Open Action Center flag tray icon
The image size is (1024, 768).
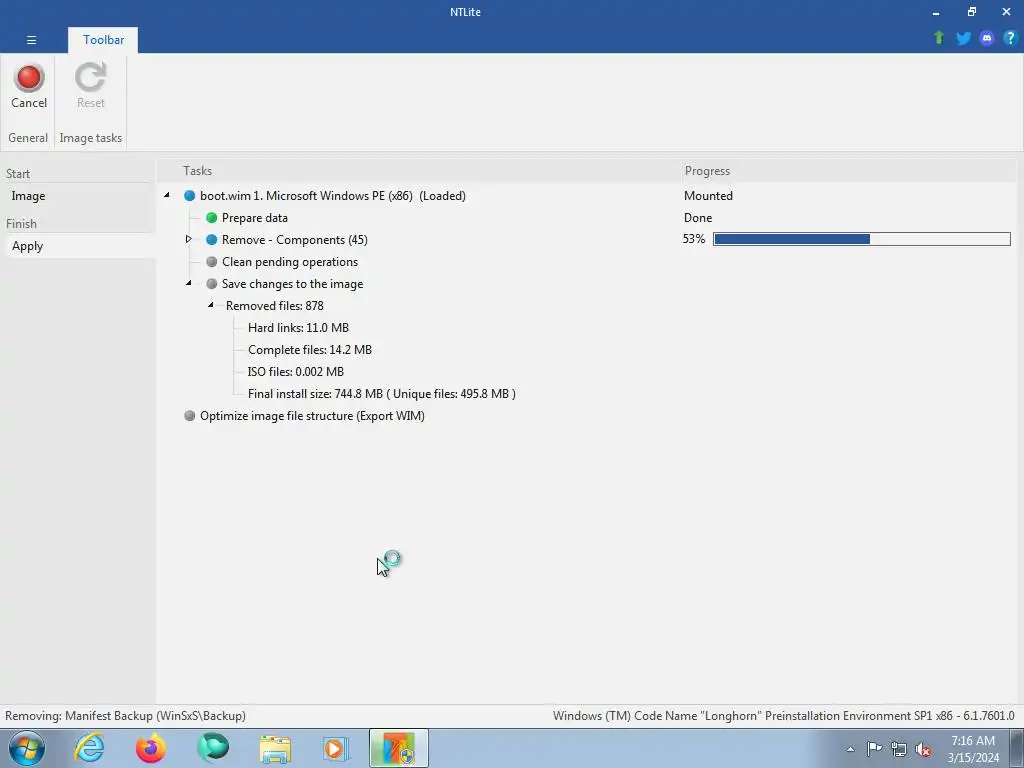874,749
